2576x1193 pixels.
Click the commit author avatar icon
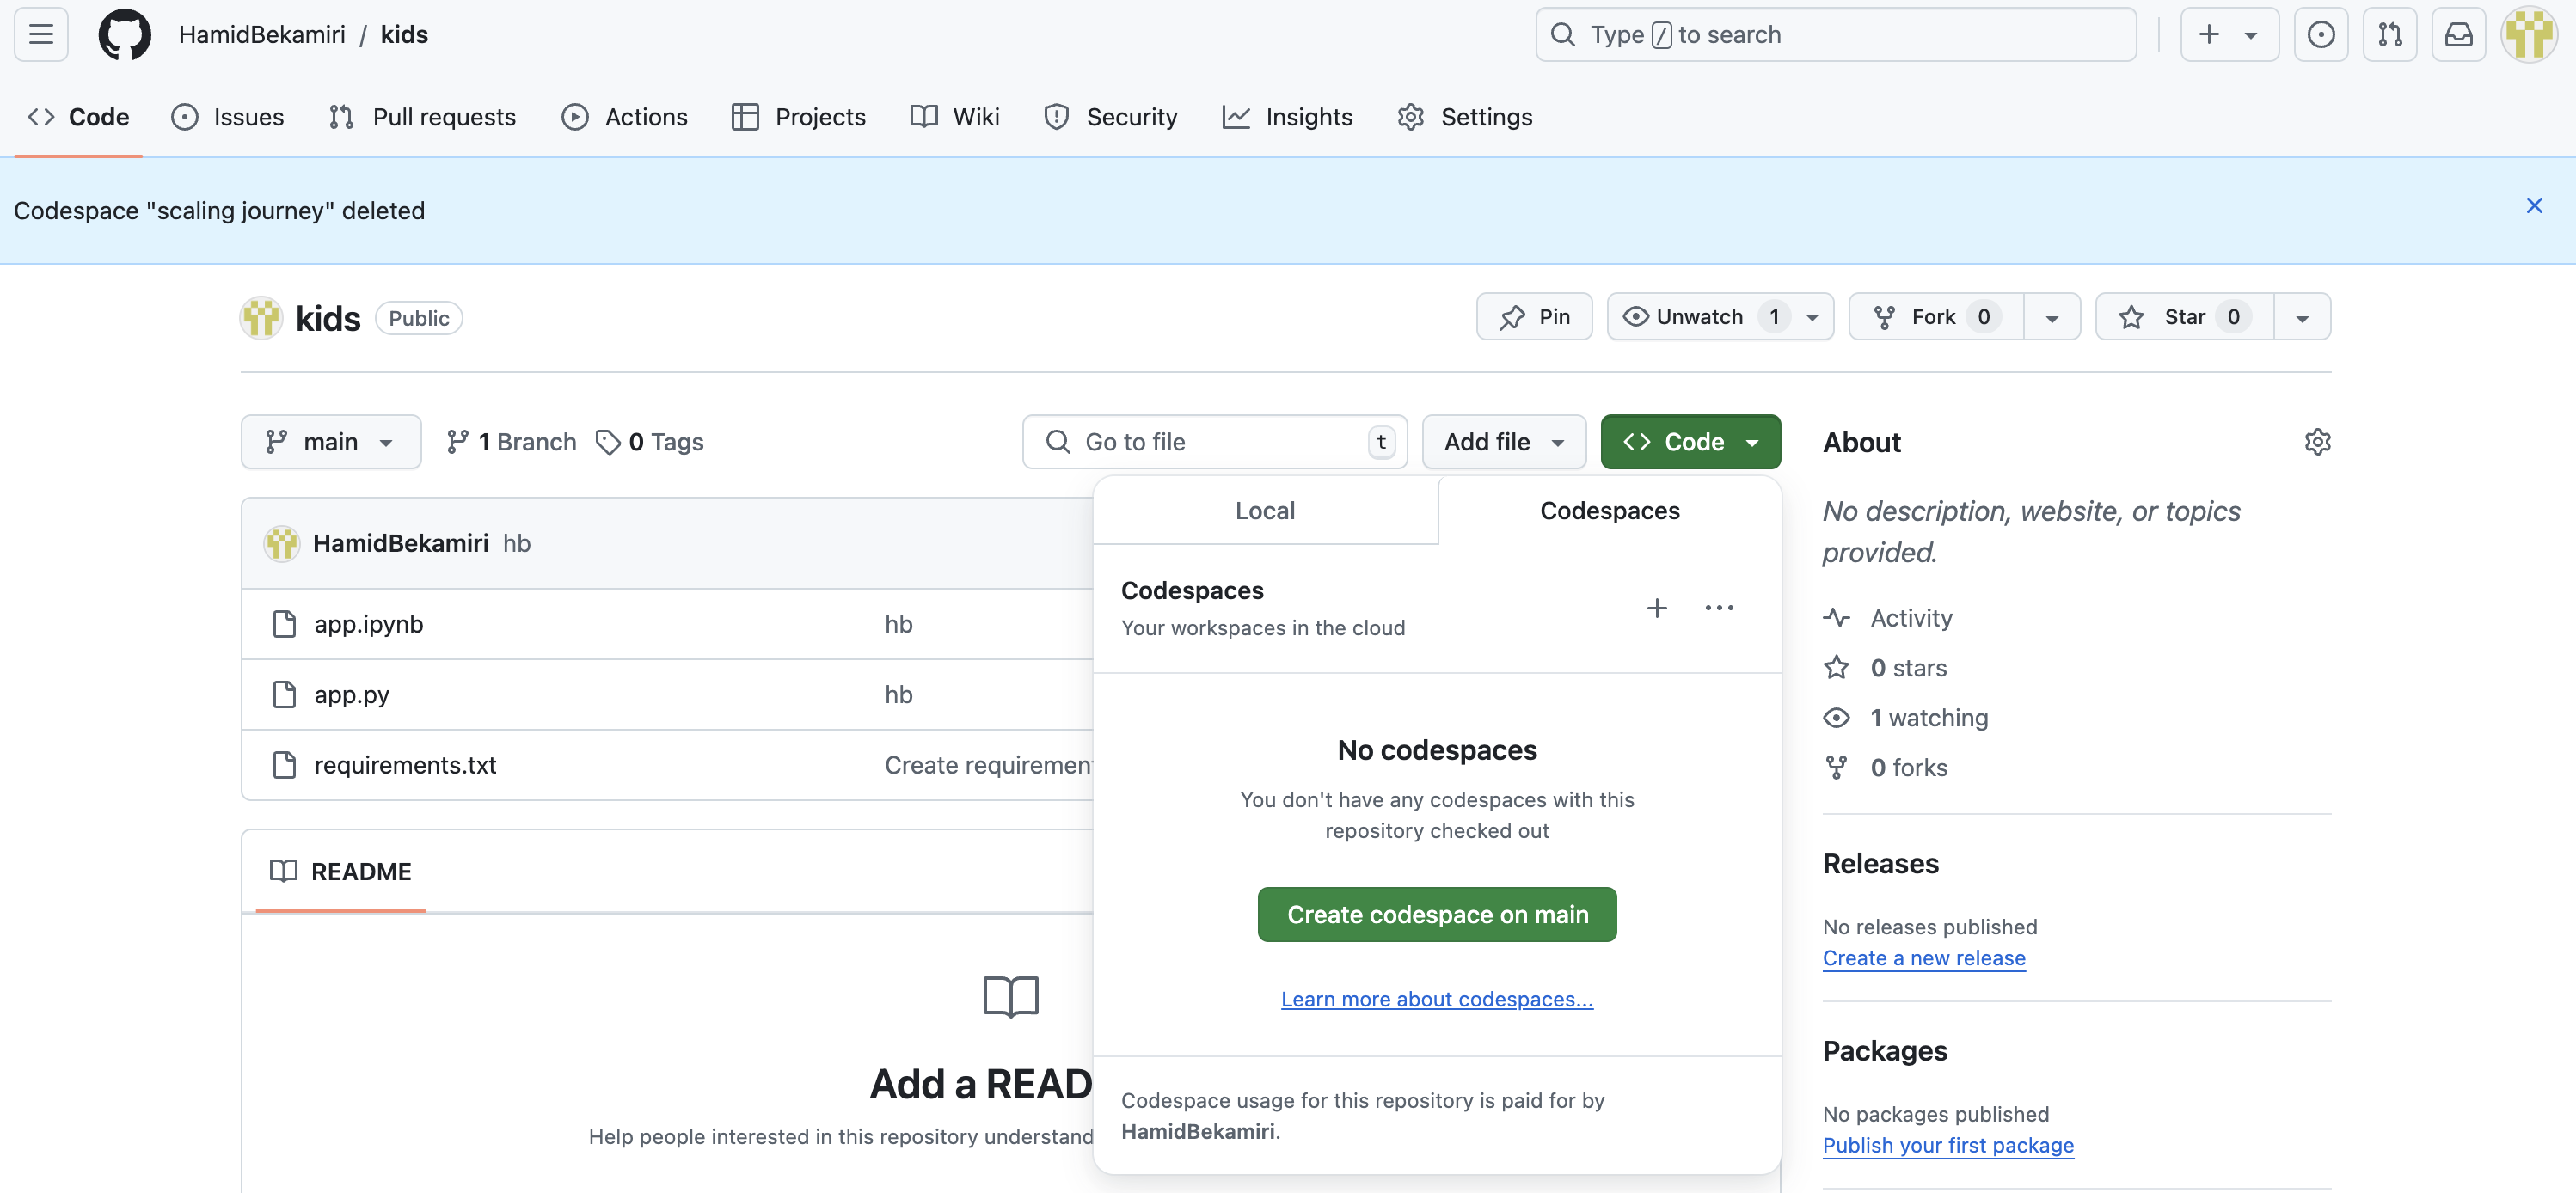281,543
